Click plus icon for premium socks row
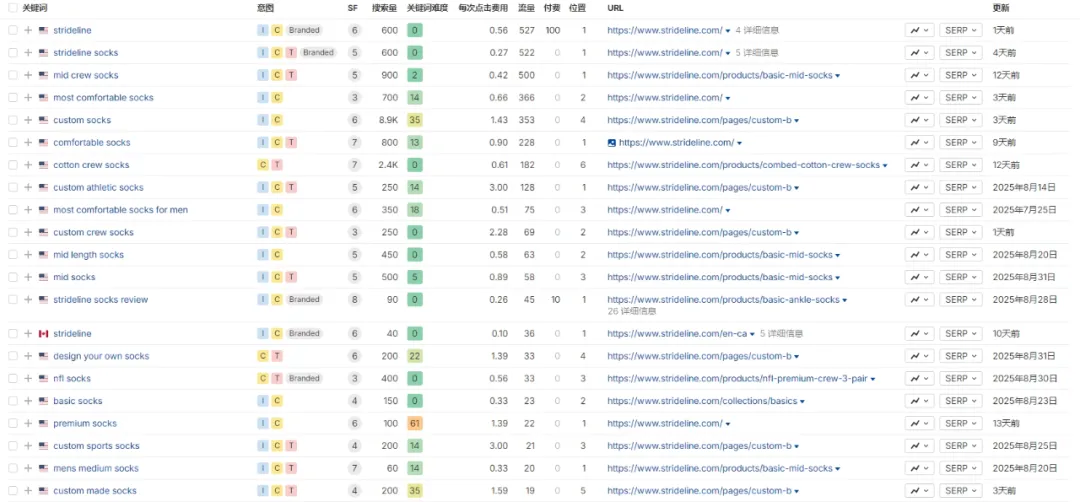 [x=28, y=423]
